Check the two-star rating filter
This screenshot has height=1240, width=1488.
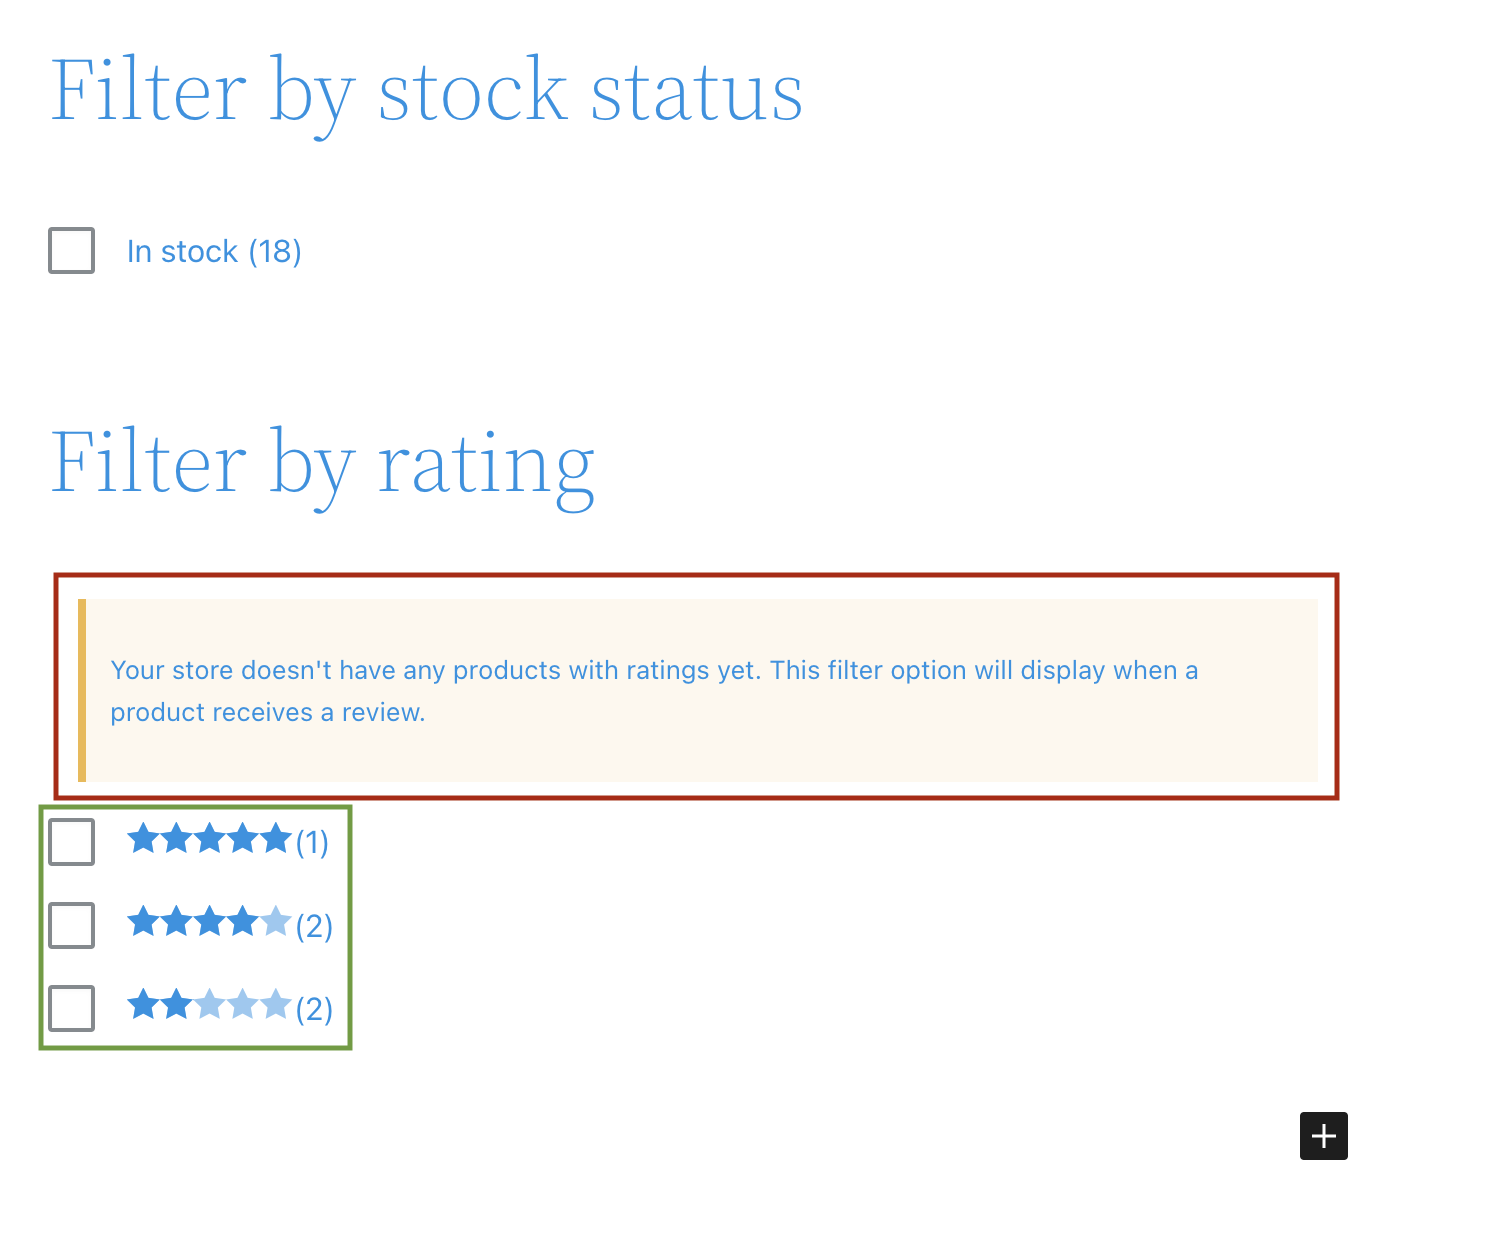70,1009
